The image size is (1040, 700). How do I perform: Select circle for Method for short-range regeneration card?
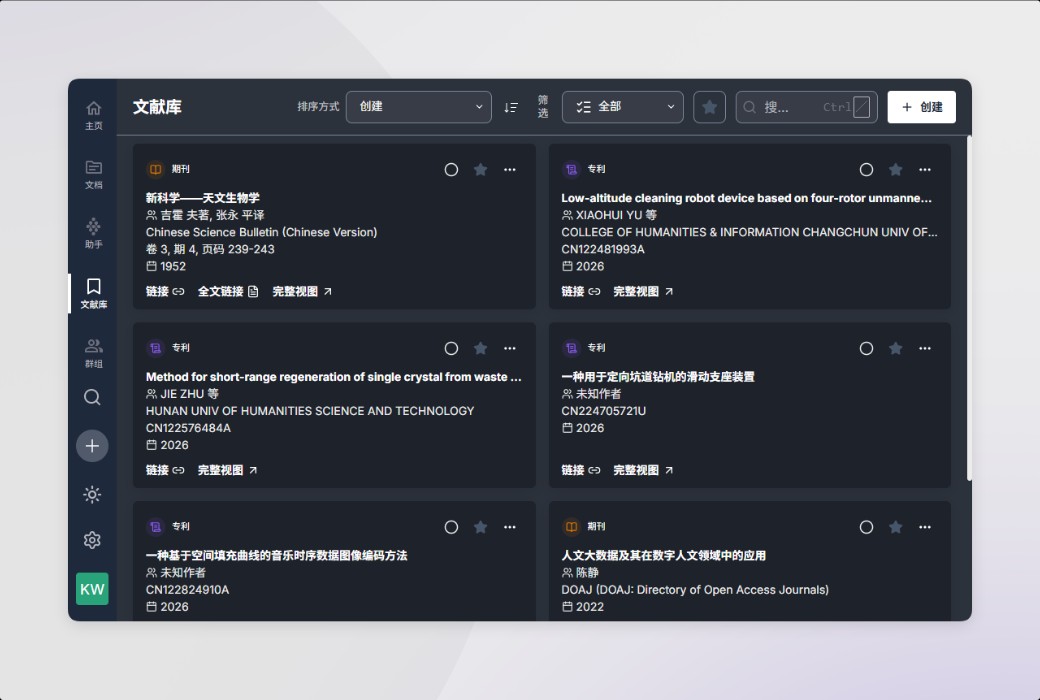point(451,348)
